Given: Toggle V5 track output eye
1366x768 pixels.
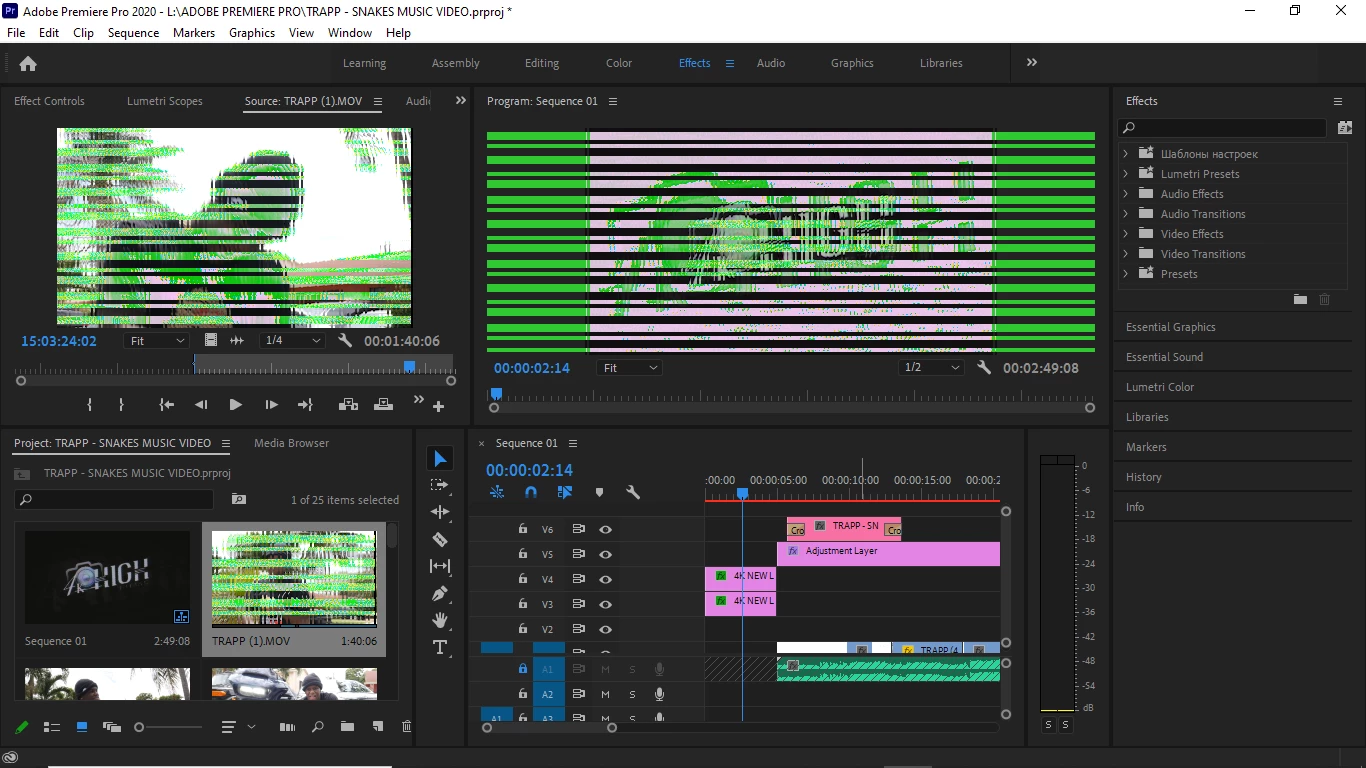Looking at the screenshot, I should (x=605, y=554).
